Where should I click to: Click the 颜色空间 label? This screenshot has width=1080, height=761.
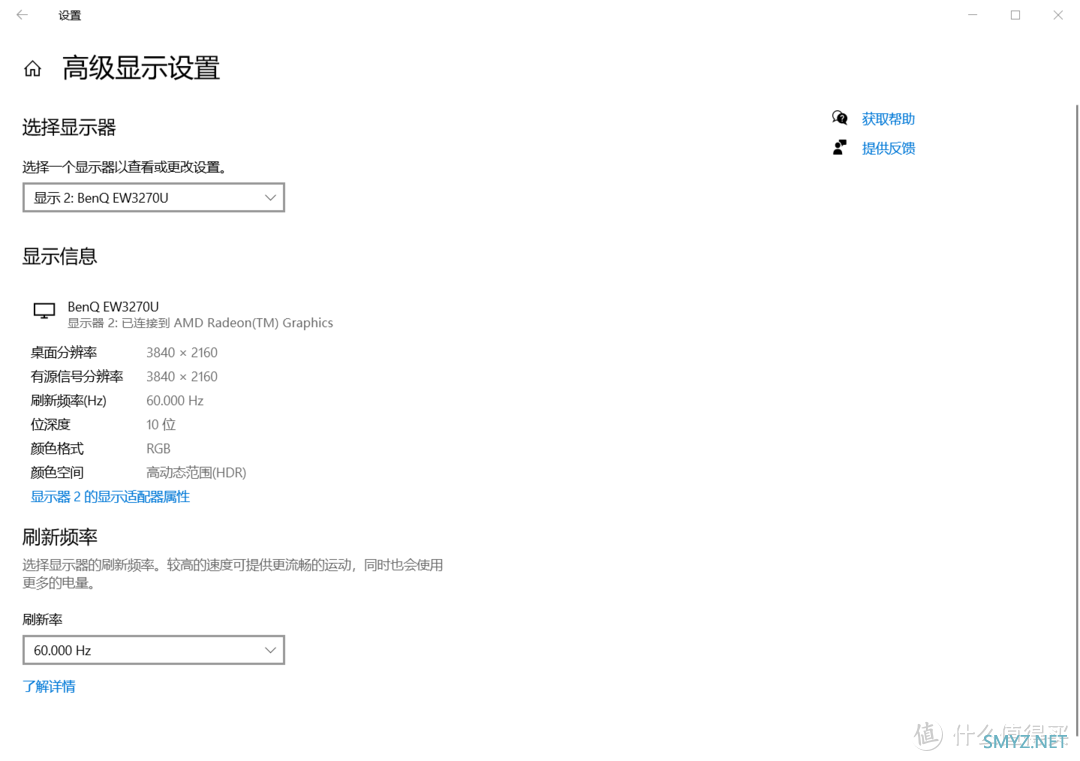[57, 473]
